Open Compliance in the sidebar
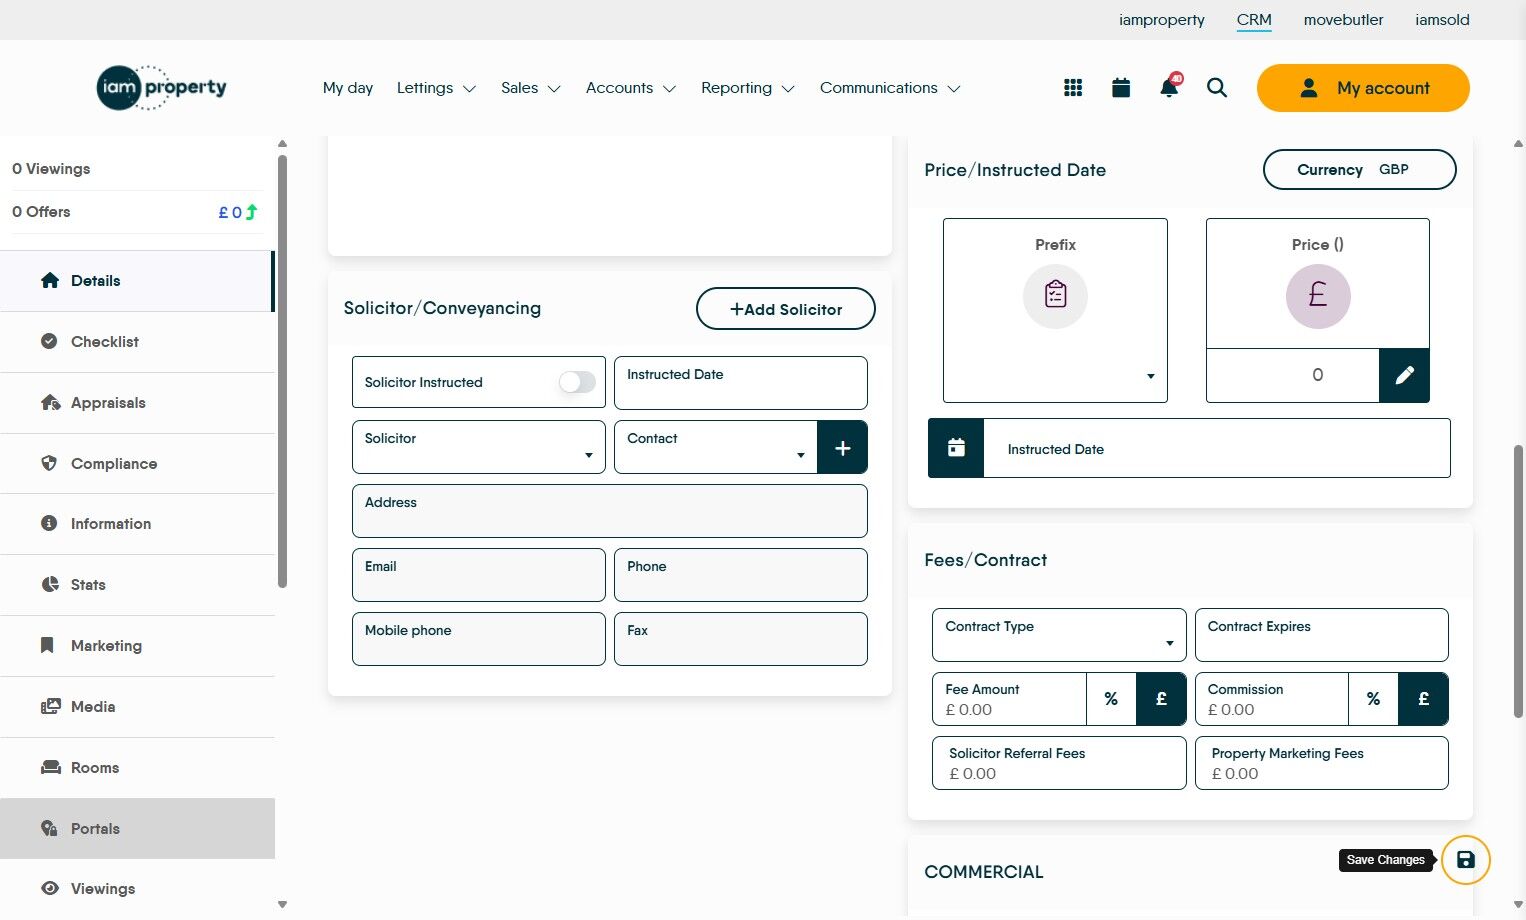 tap(137, 464)
